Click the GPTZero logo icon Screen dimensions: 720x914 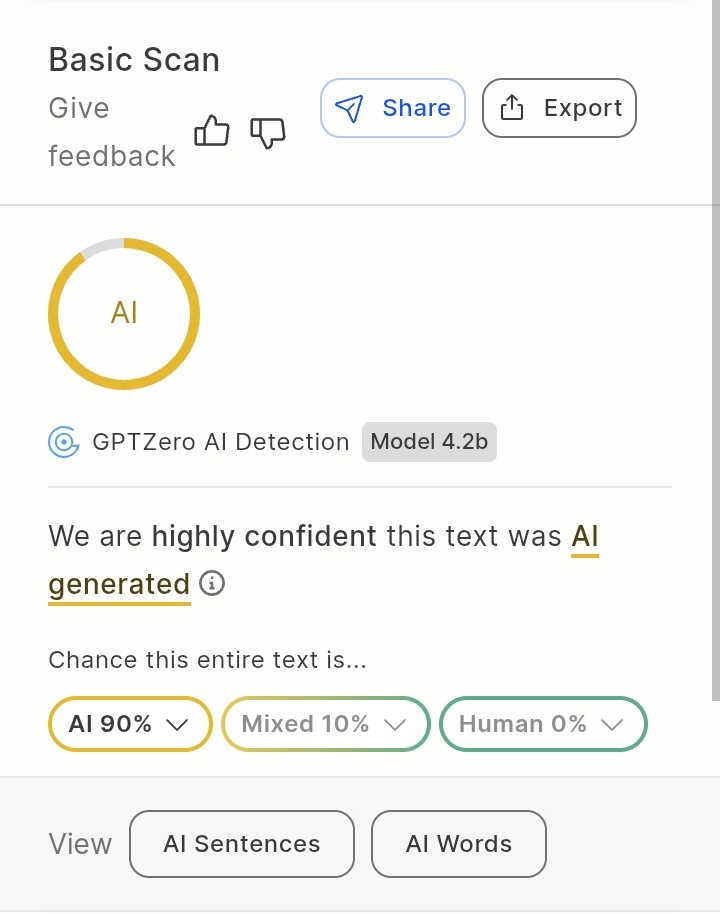(x=64, y=441)
